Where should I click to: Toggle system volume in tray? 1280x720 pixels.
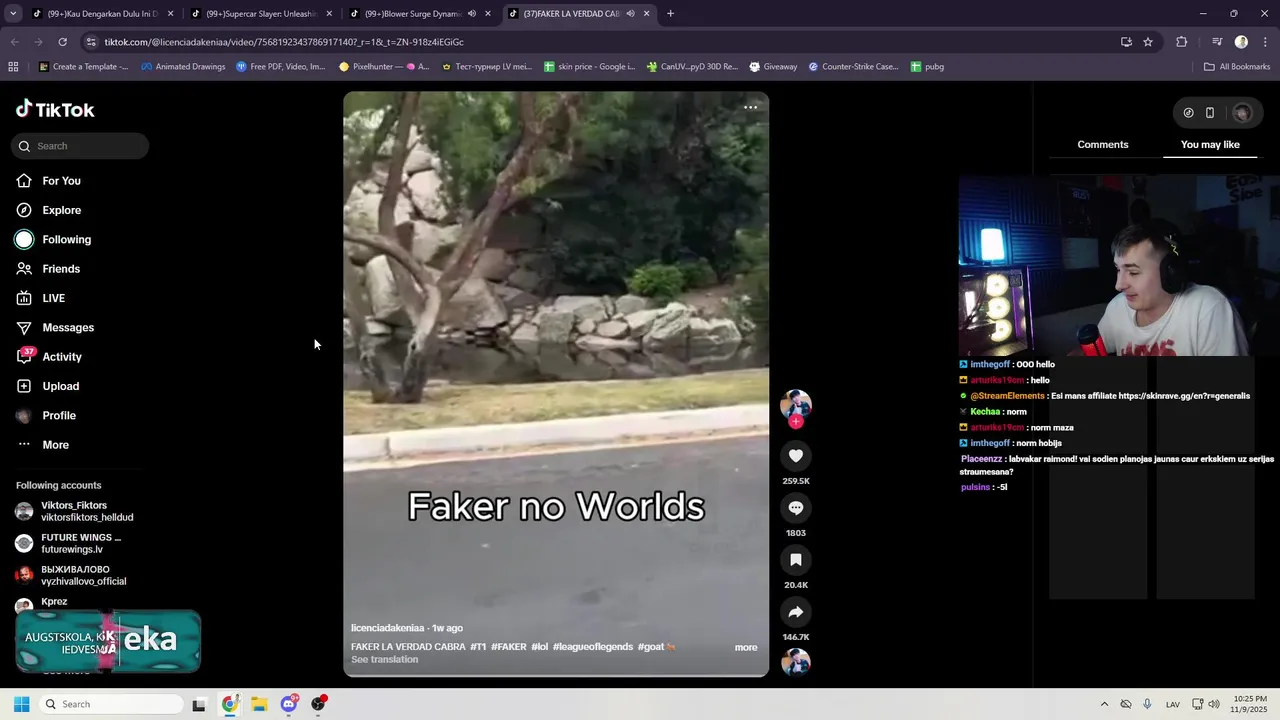coord(1214,704)
